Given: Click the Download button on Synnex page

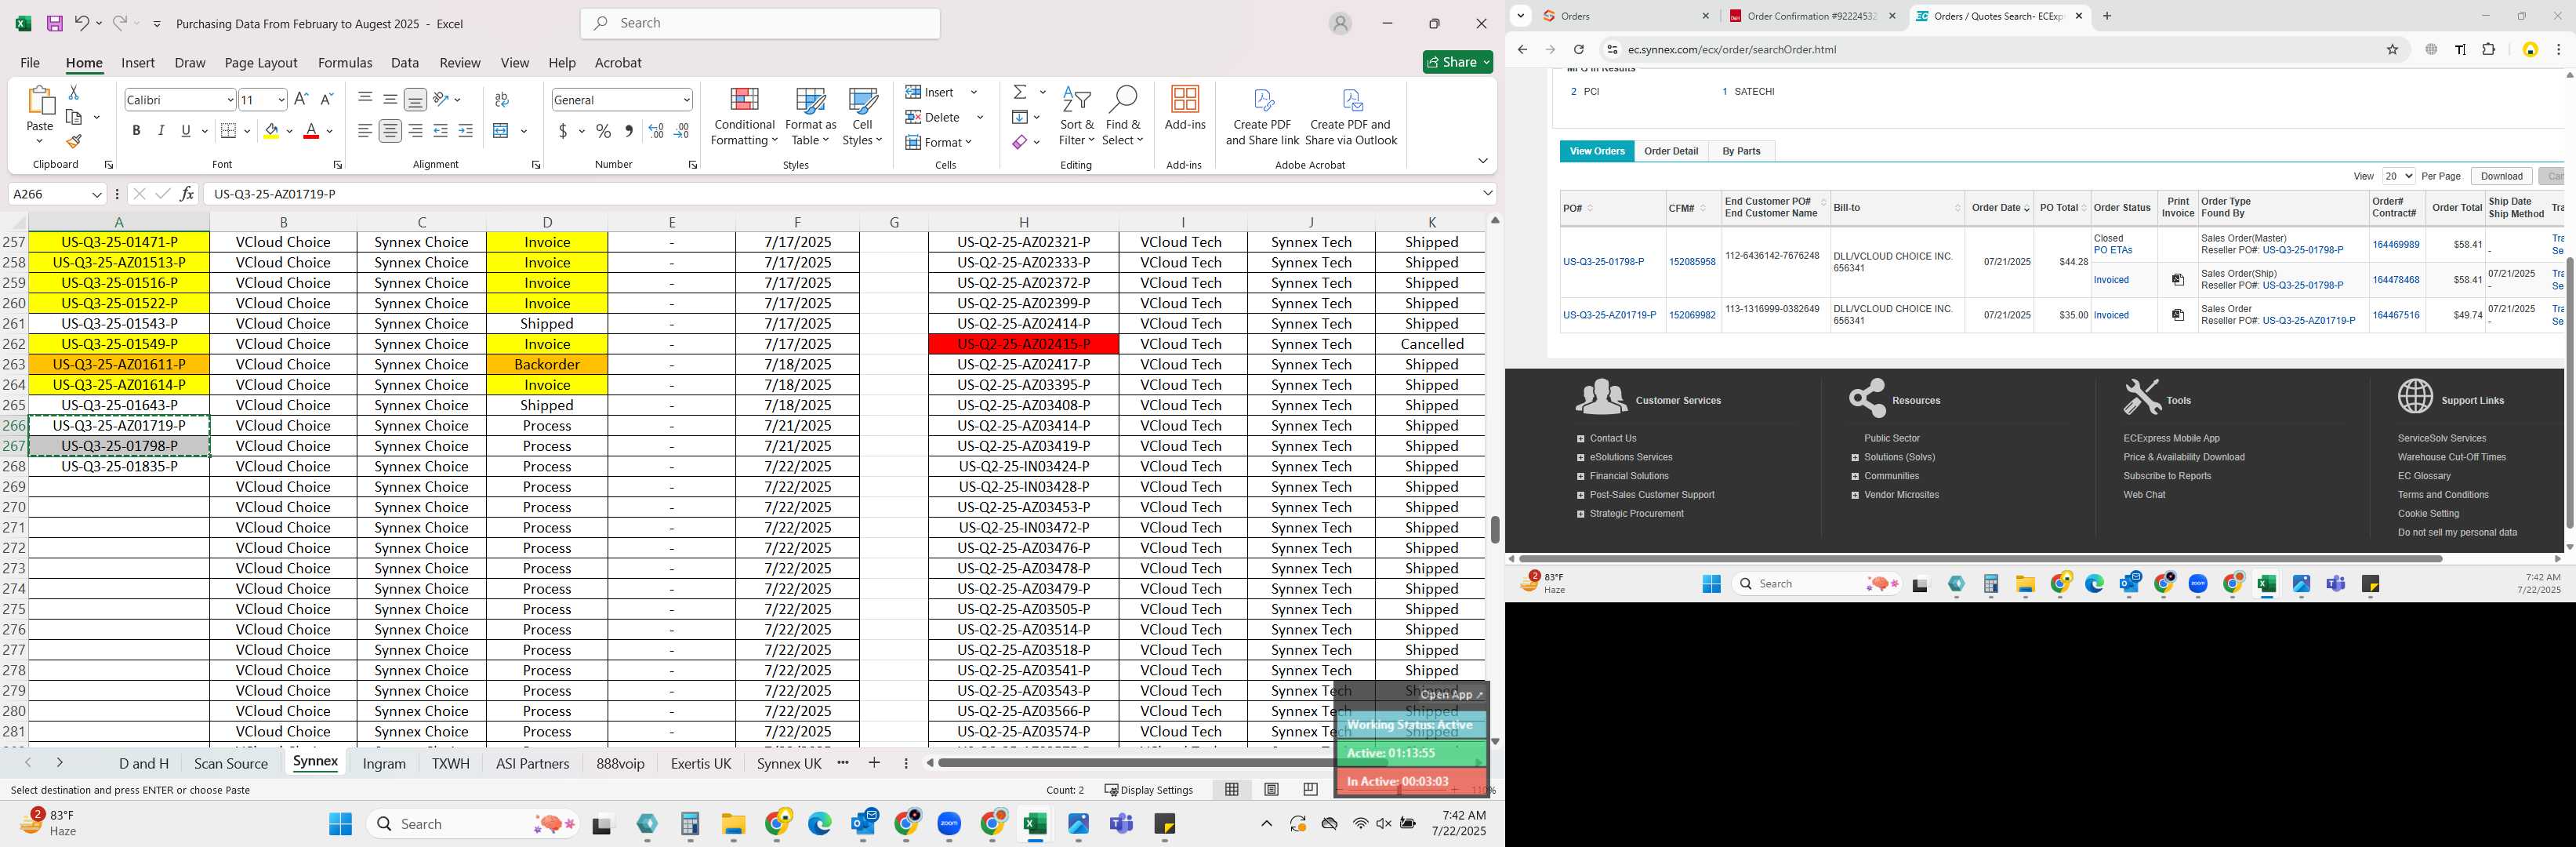Looking at the screenshot, I should pyautogui.click(x=2501, y=176).
